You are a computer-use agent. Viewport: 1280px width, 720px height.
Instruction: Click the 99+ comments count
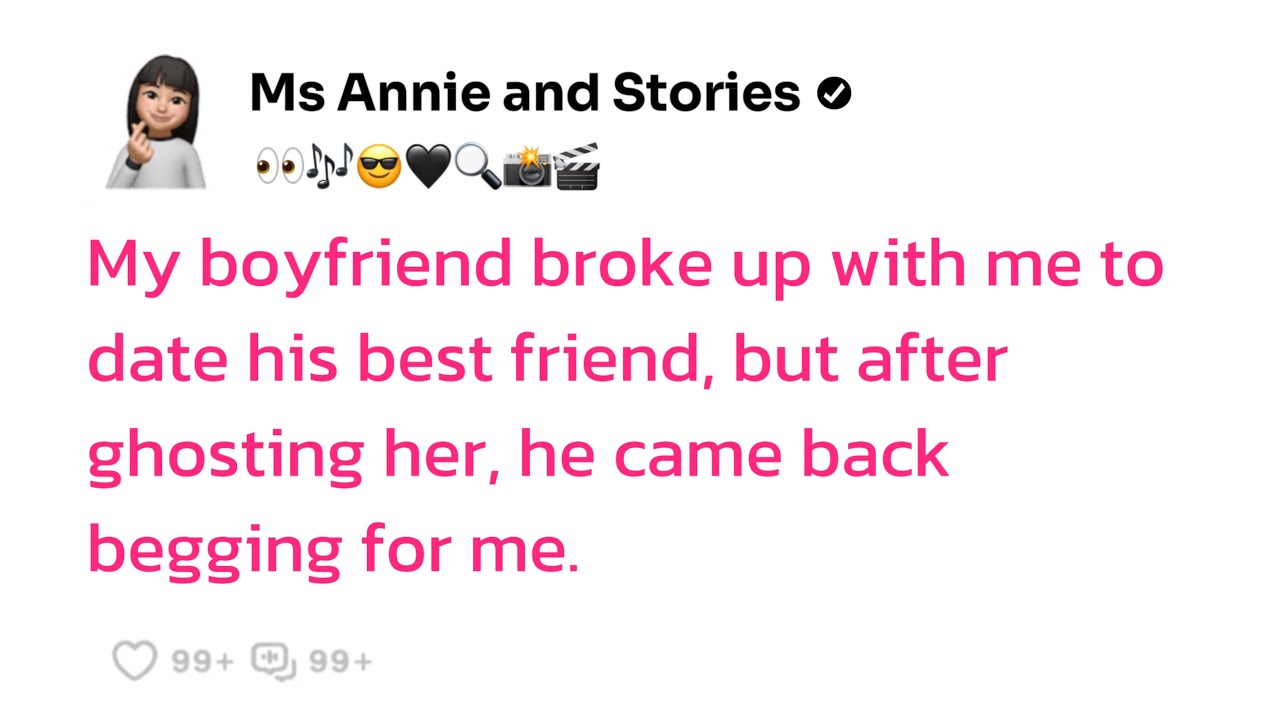point(340,661)
